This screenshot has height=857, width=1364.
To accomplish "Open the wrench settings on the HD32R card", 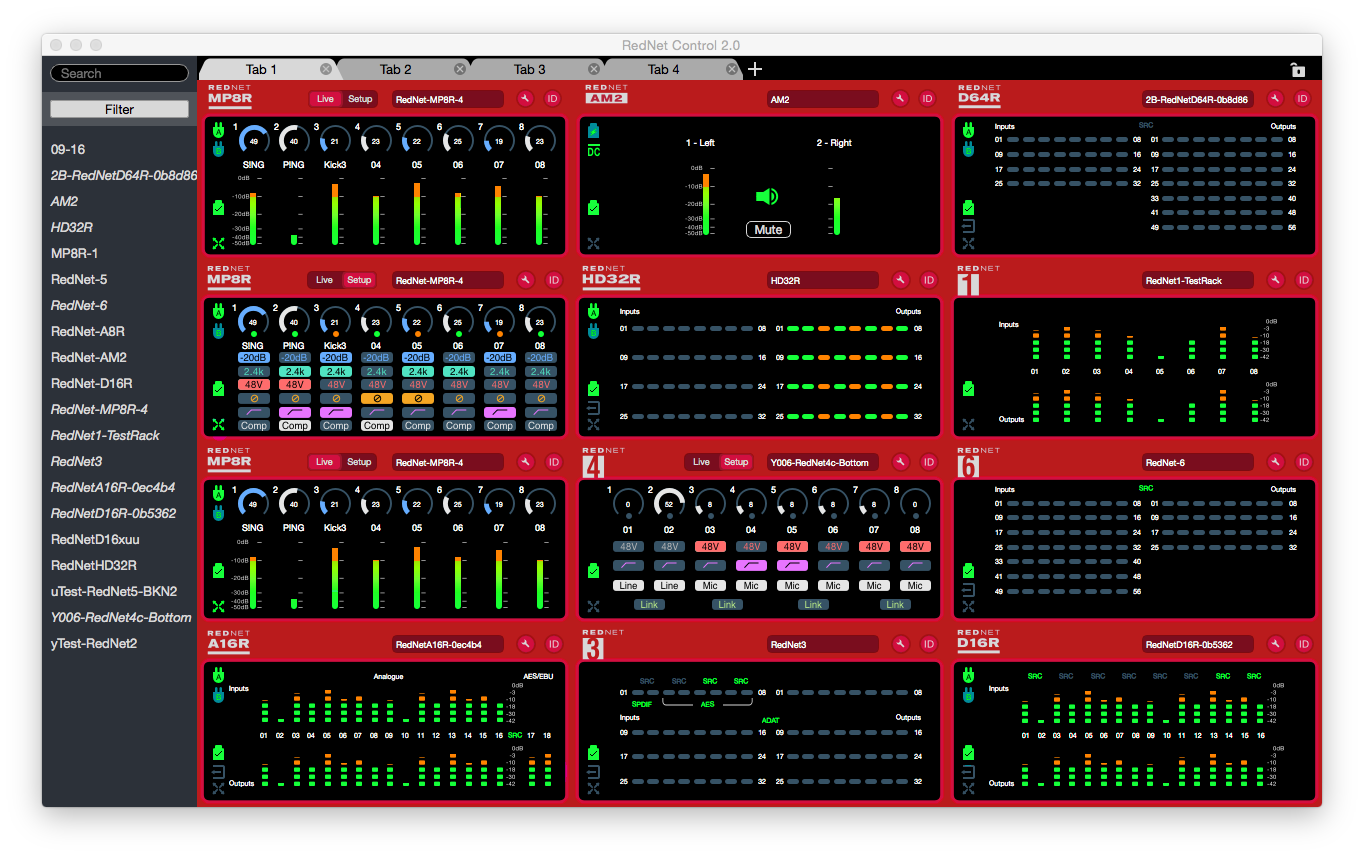I will point(901,281).
